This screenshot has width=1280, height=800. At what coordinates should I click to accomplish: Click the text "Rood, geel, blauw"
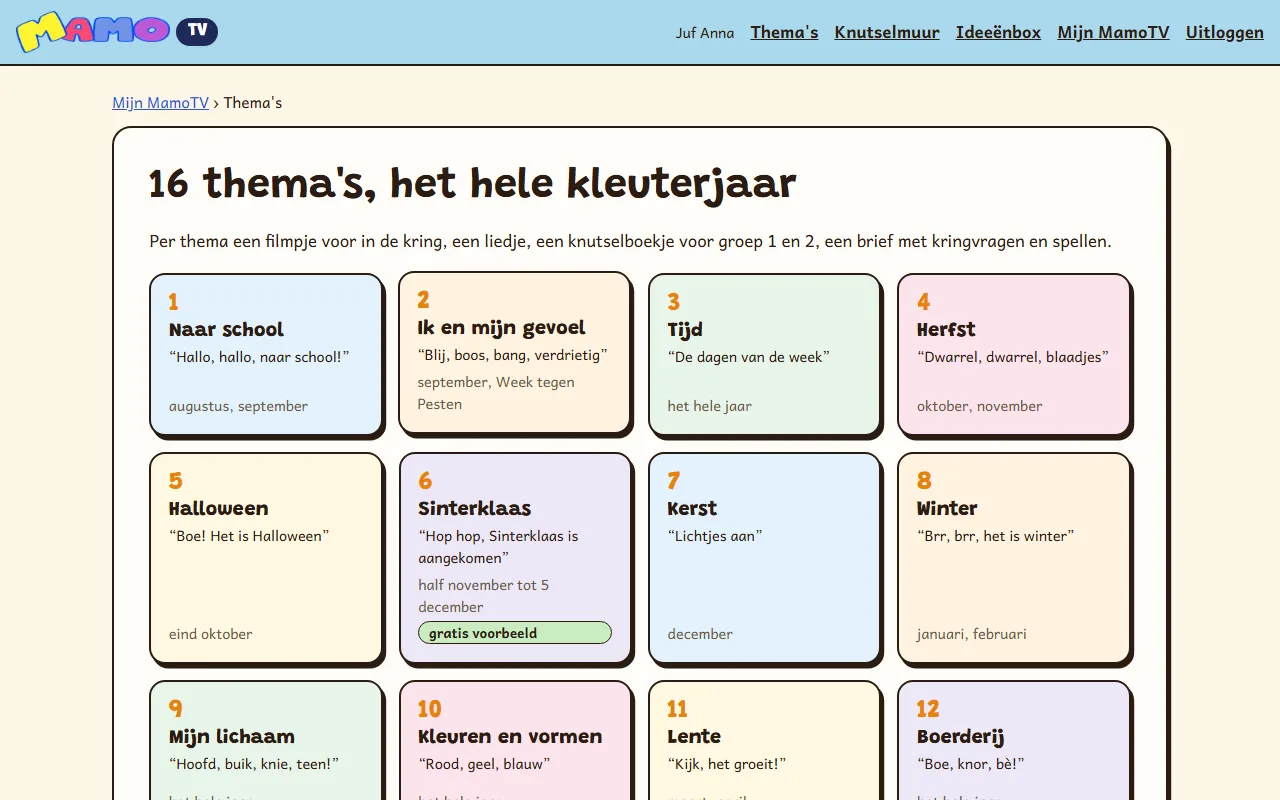(484, 764)
